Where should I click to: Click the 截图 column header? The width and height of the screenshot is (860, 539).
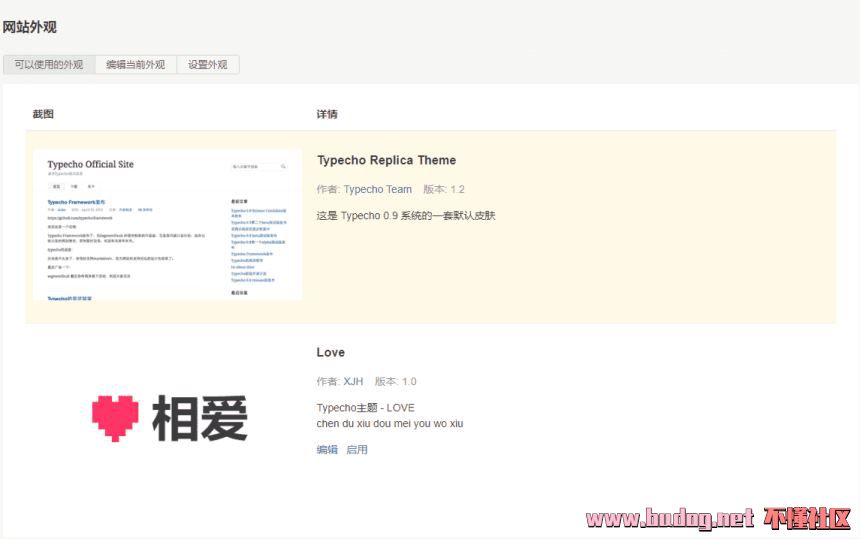click(x=43, y=114)
